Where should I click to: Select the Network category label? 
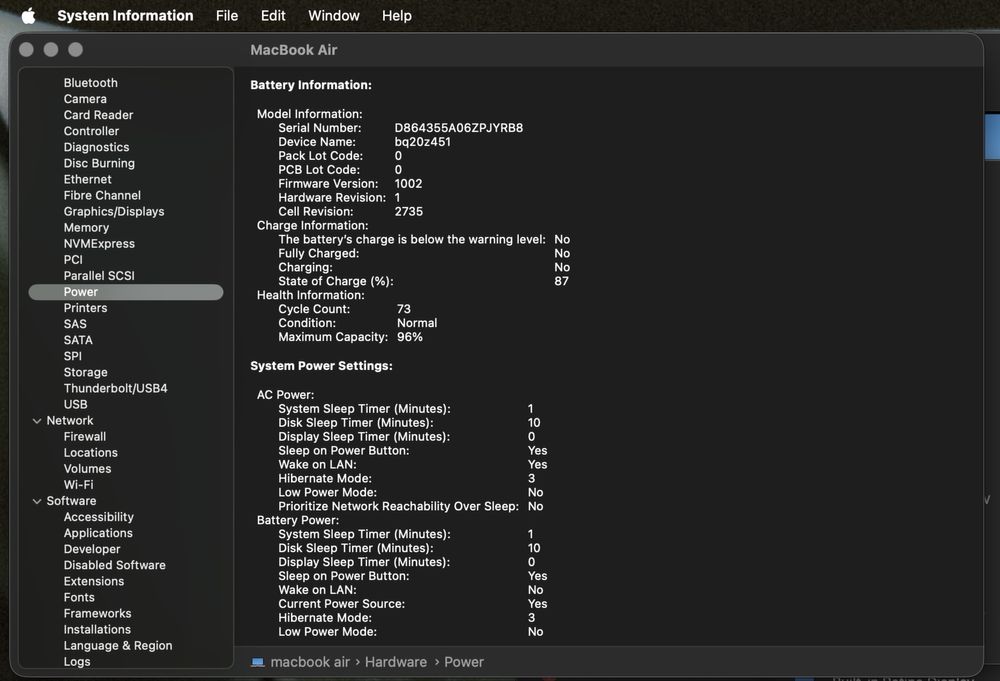point(70,420)
